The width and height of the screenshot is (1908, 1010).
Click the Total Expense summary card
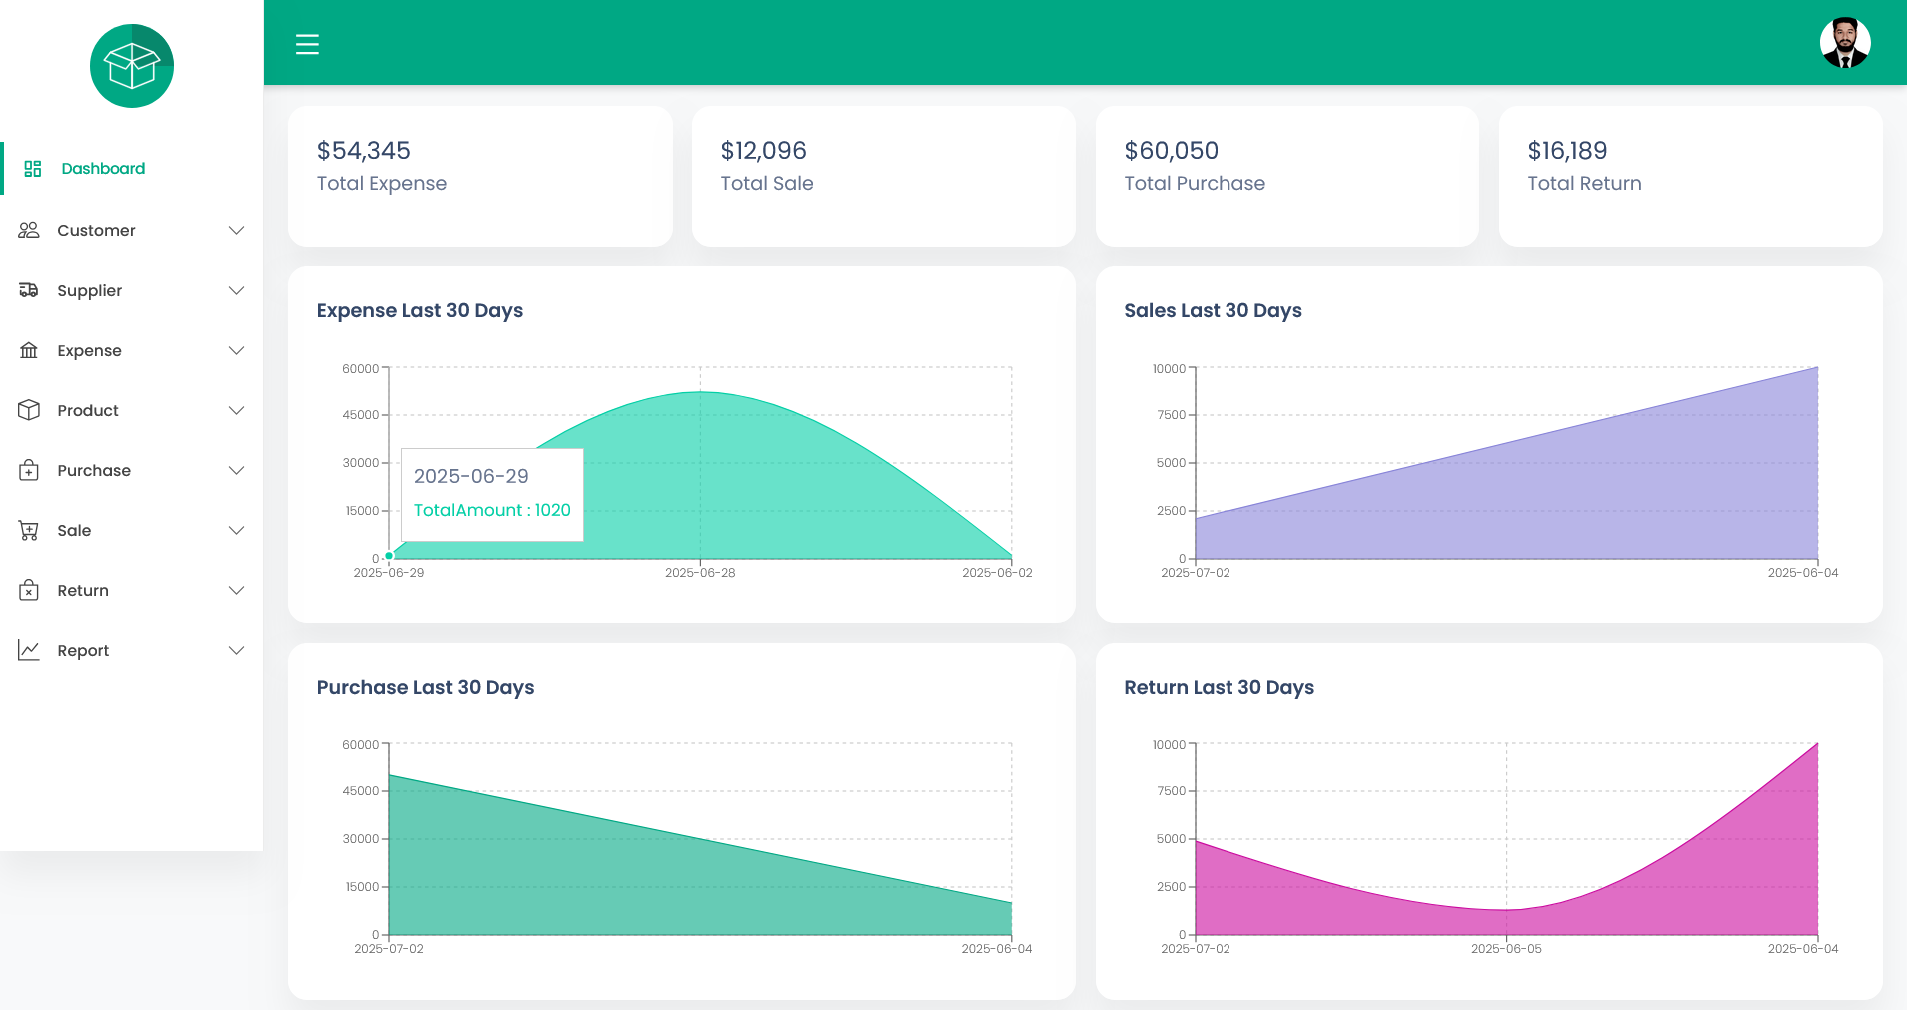coord(480,176)
